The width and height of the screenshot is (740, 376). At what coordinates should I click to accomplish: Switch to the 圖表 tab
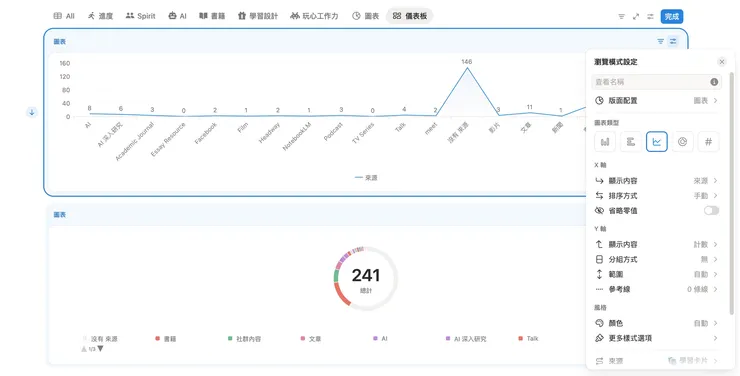tap(366, 16)
